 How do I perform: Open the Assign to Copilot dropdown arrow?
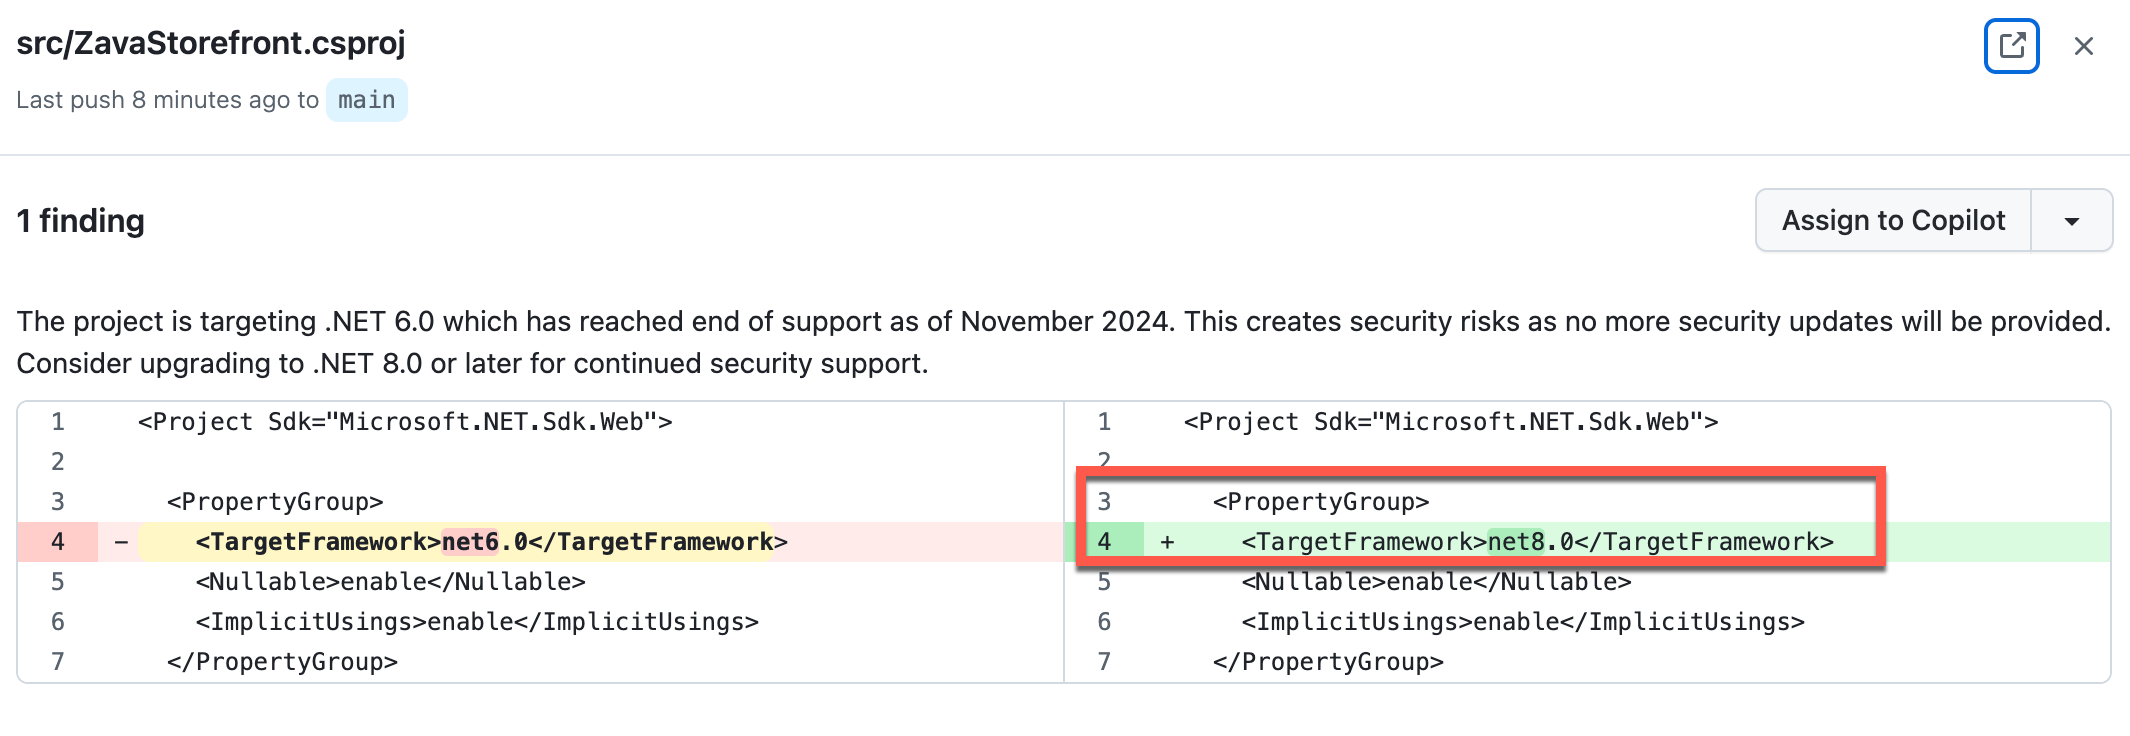pos(2071,220)
